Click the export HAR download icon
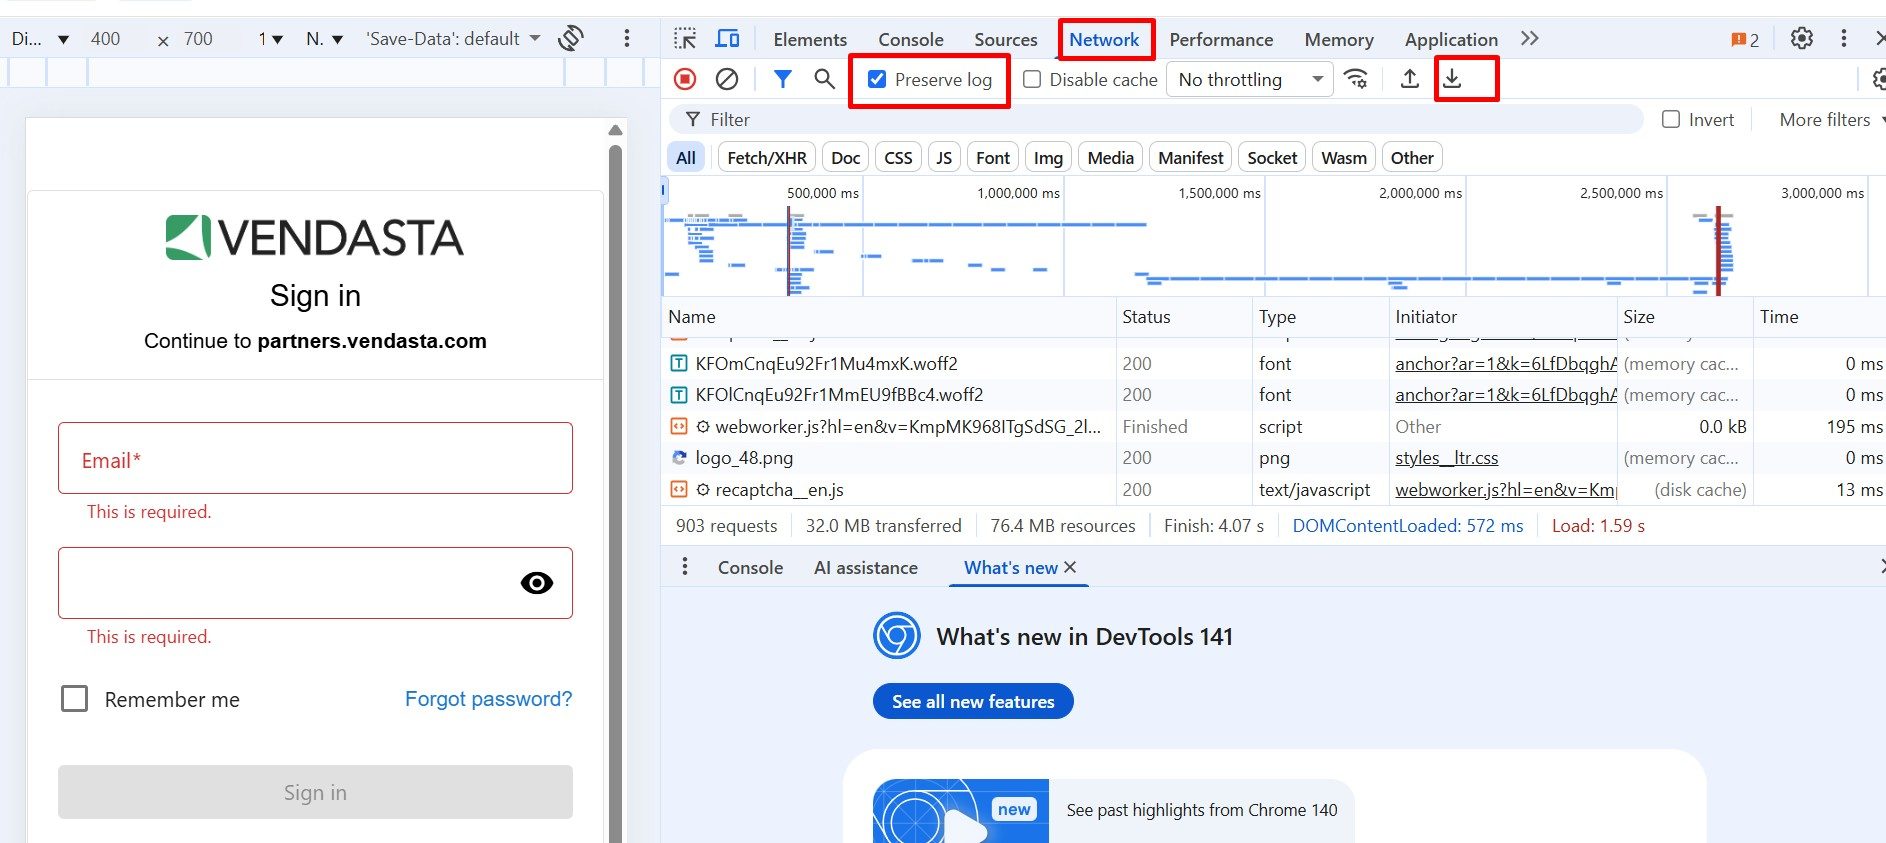Screen dimensions: 1886x843 tap(1452, 79)
